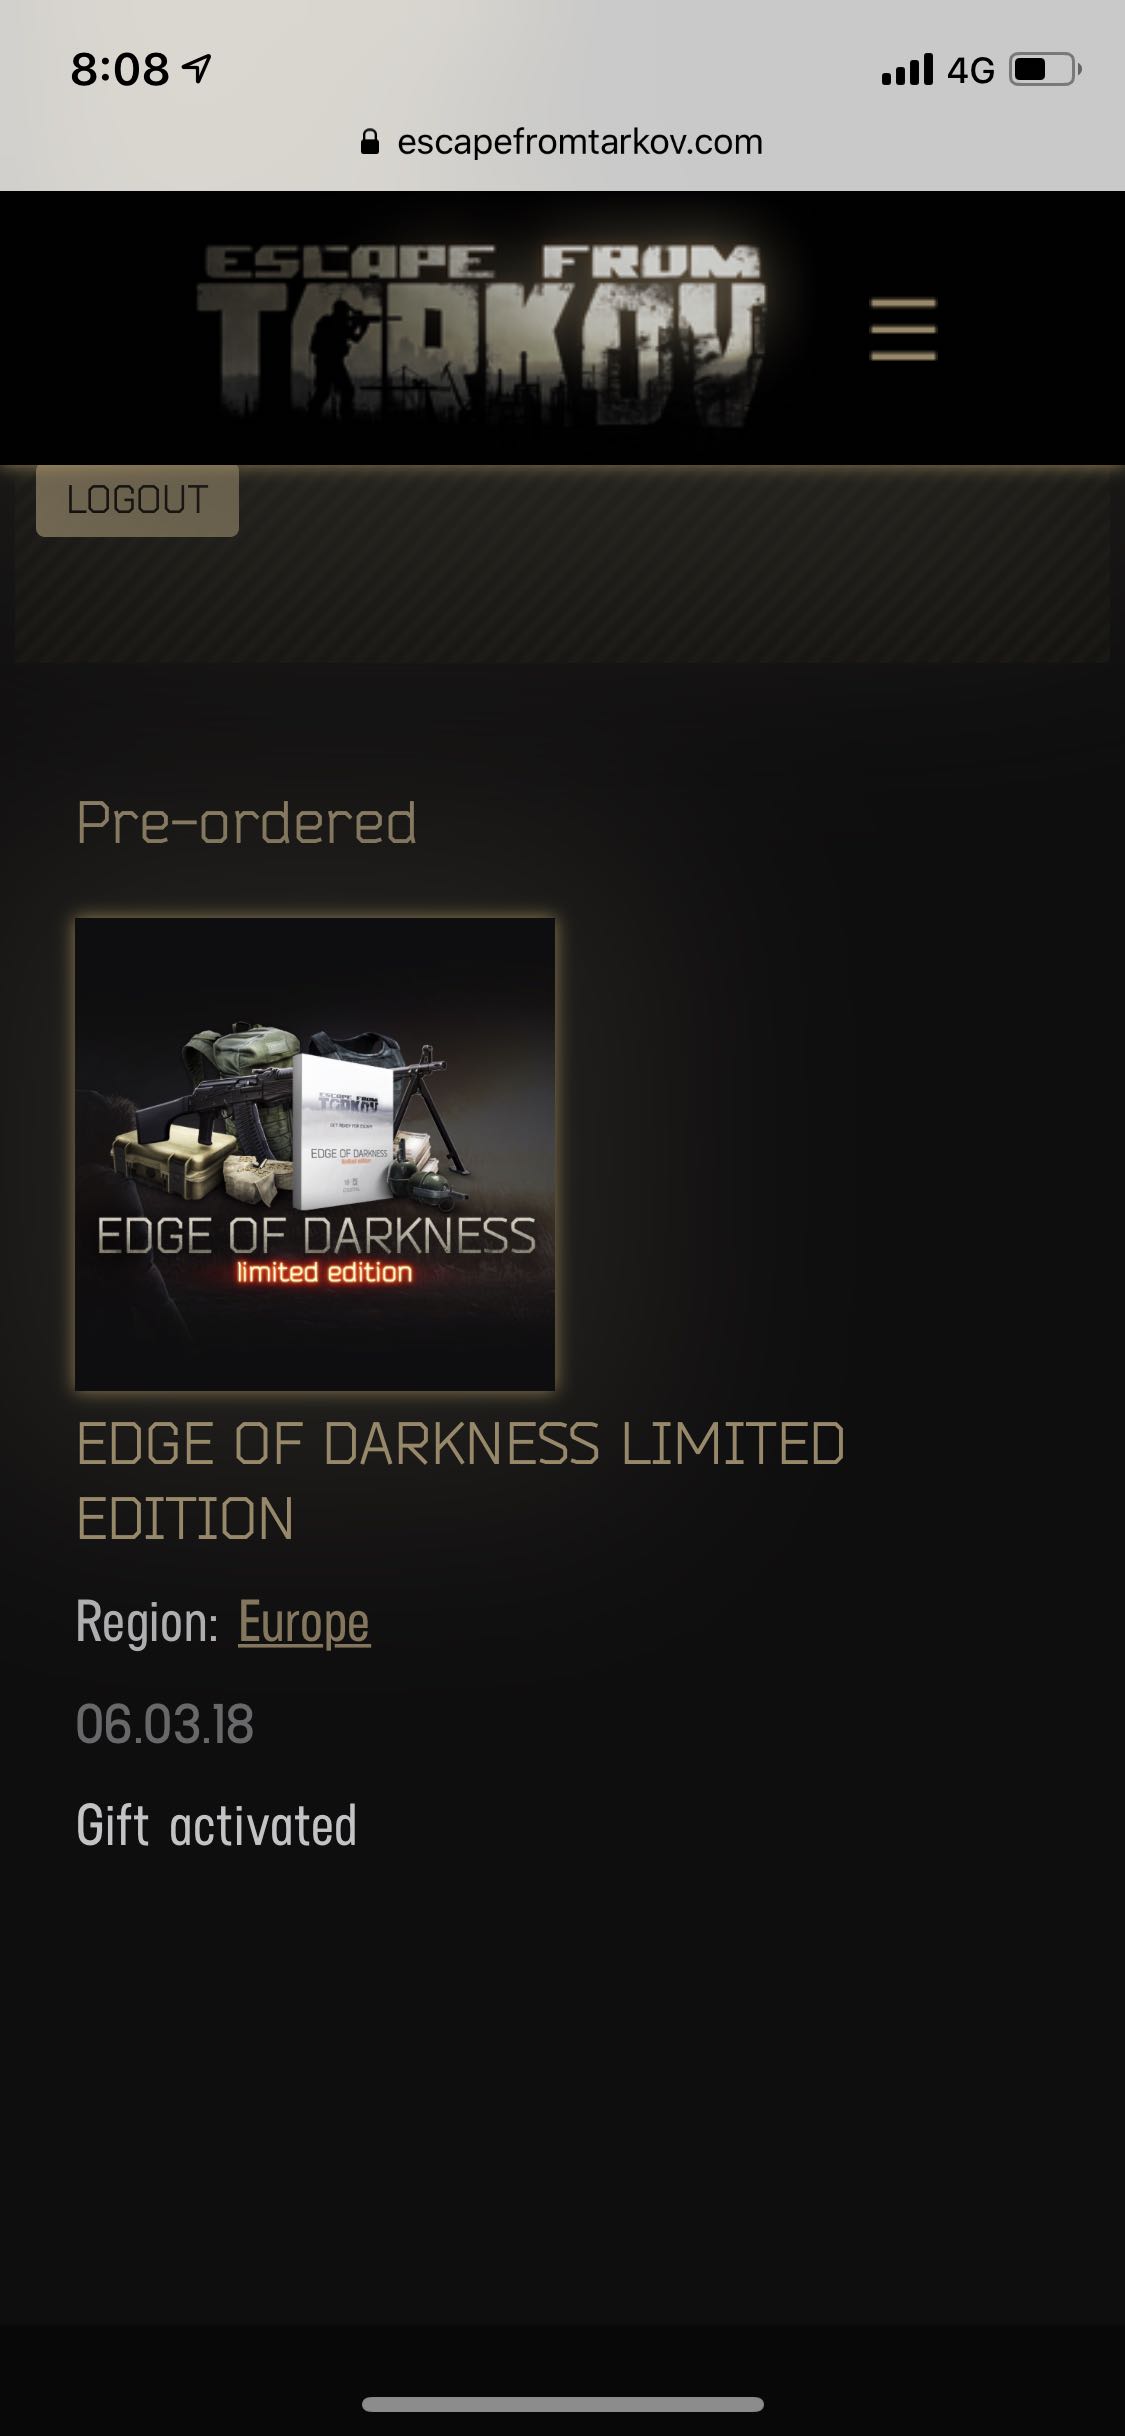The height and width of the screenshot is (2436, 1125).
Task: Tap the battery indicator icon
Action: tap(1045, 69)
